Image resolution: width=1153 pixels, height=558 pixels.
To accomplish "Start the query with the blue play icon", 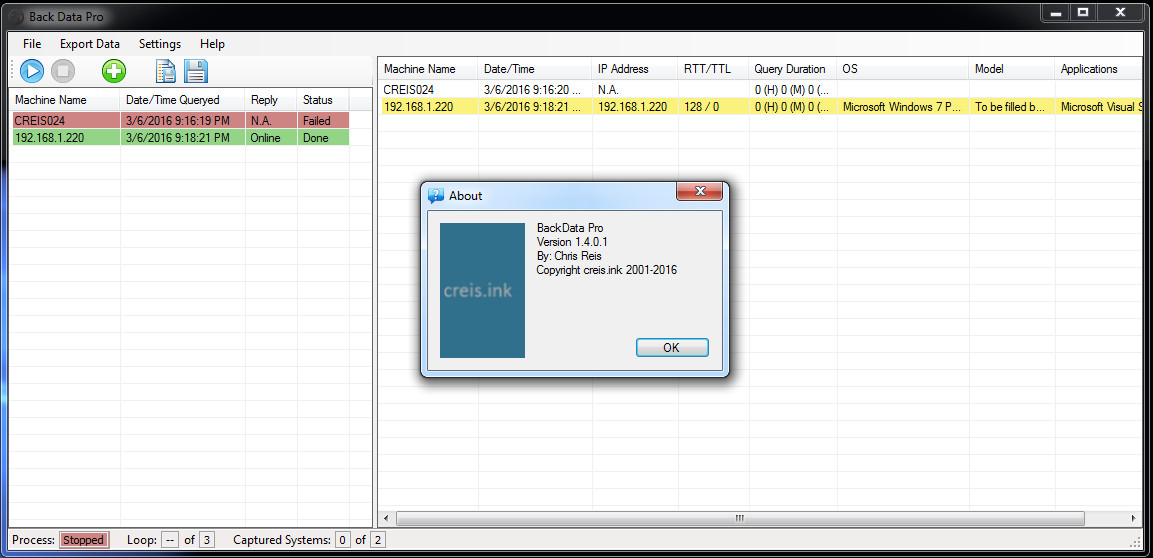I will click(x=32, y=71).
